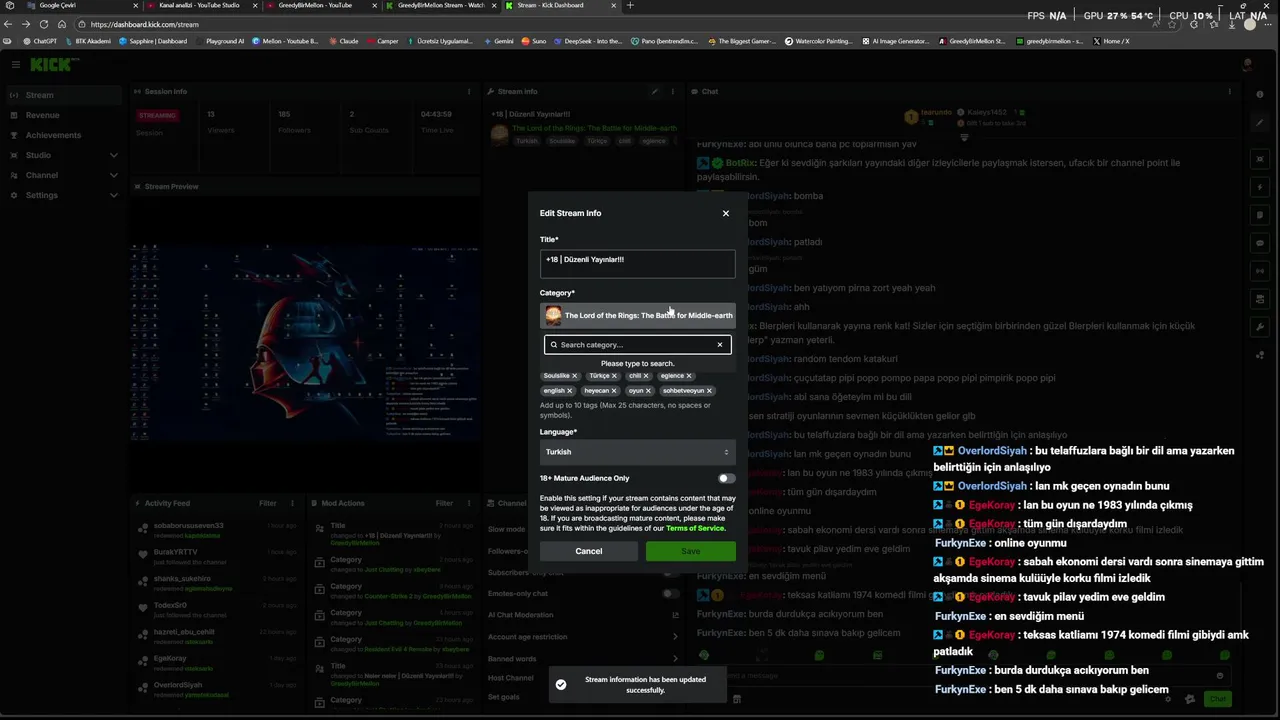Open Banned words settings
Viewport: 1280px width, 720px height.
coord(584,659)
